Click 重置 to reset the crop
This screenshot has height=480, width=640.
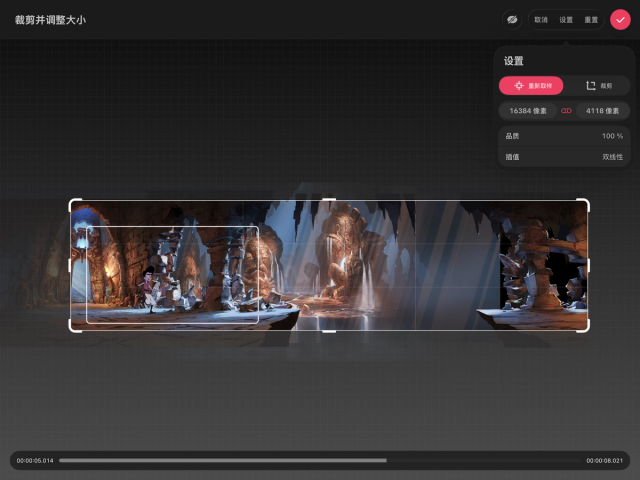591,20
